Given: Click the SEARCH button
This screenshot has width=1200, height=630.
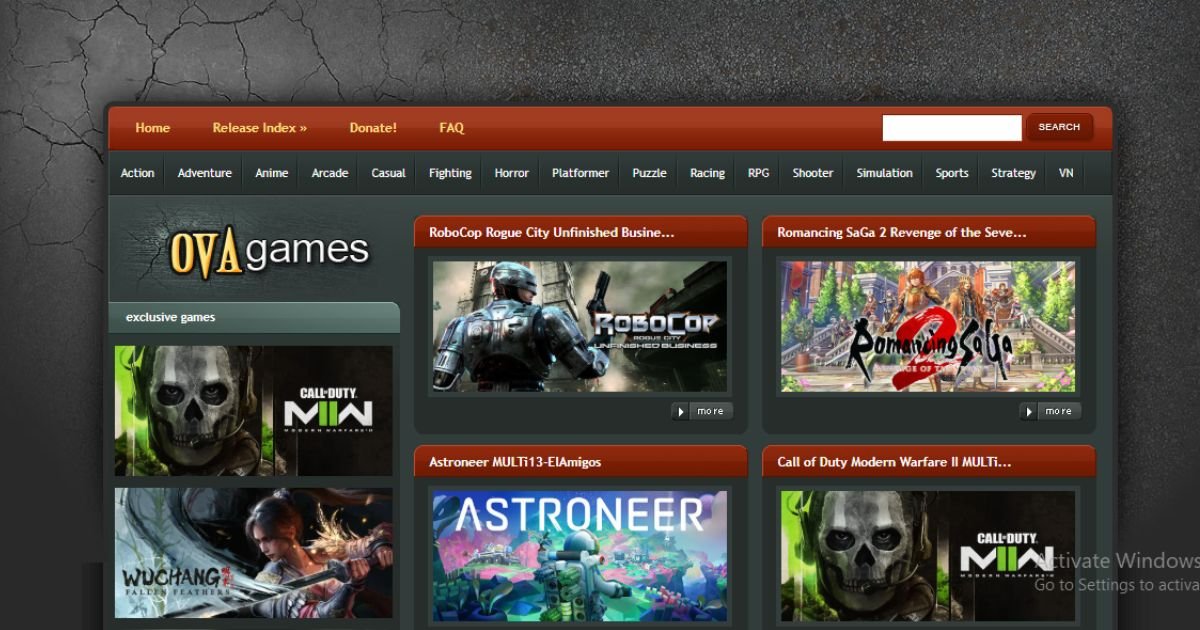Looking at the screenshot, I should tap(1059, 127).
